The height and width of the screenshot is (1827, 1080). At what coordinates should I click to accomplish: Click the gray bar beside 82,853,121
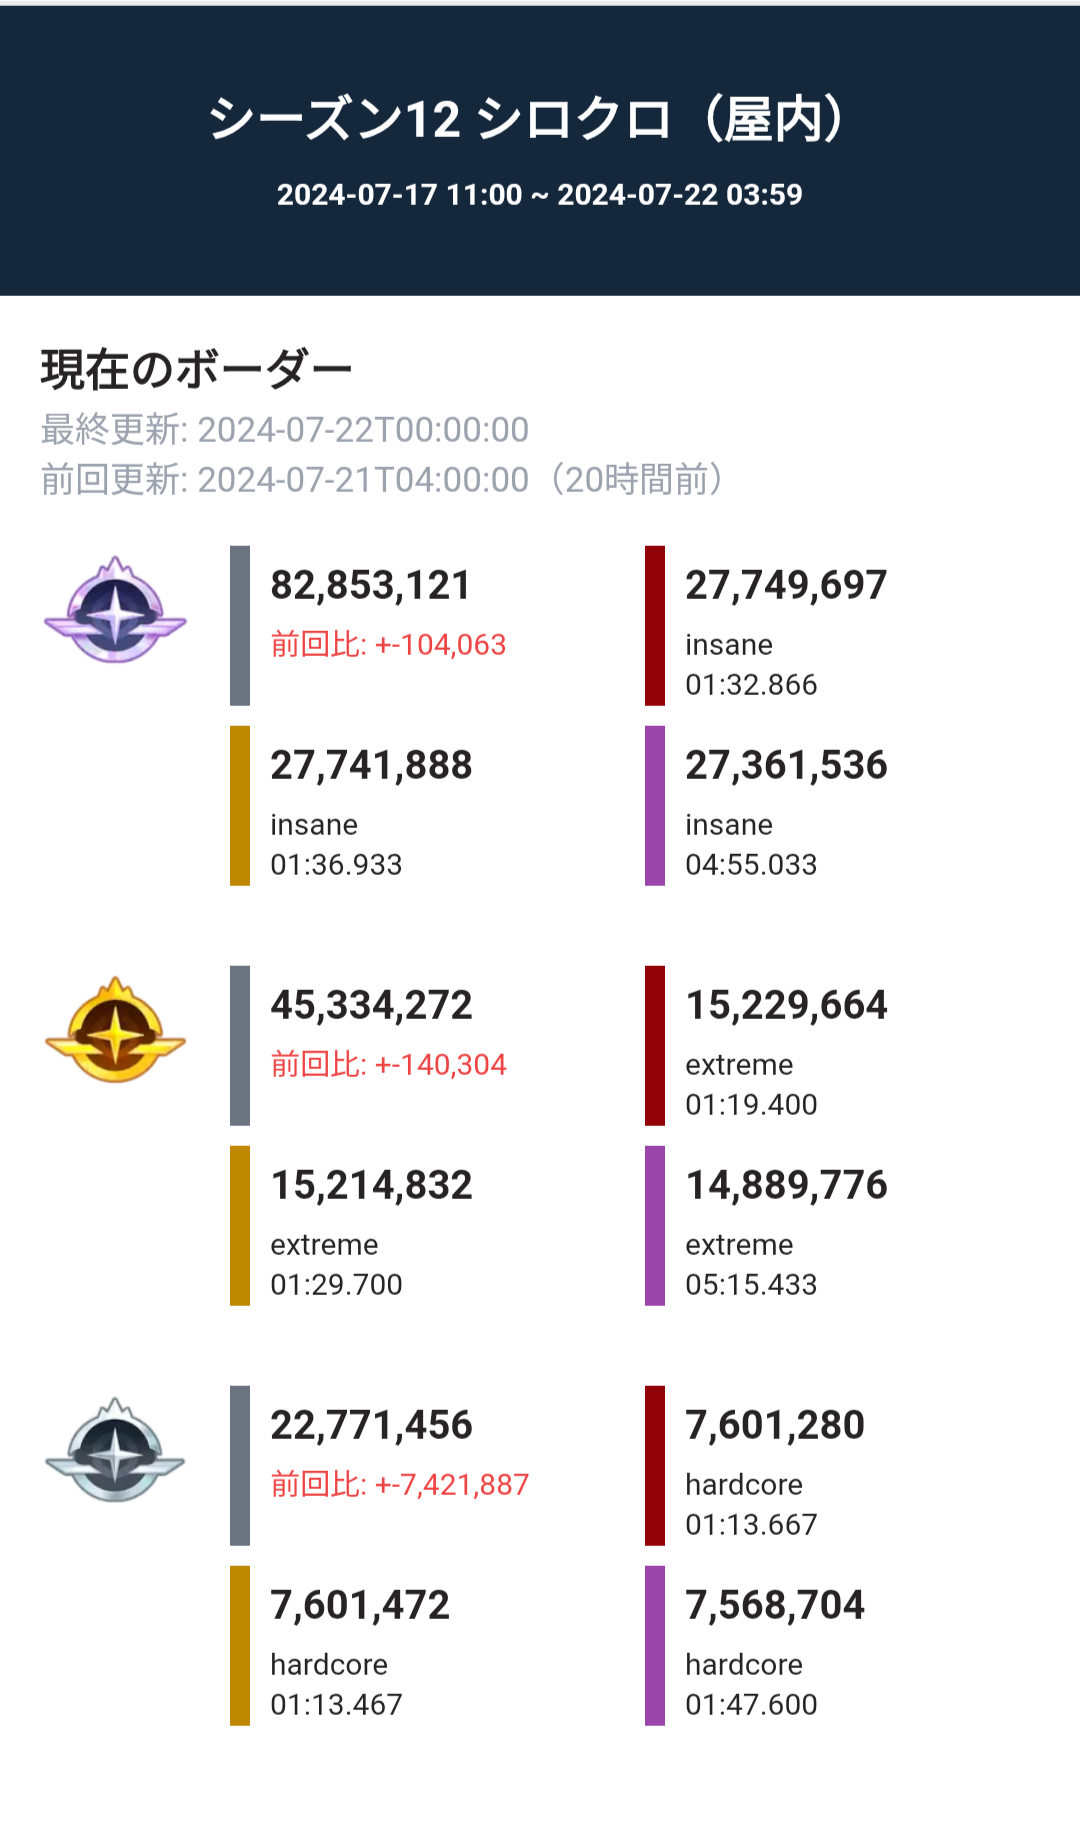[240, 626]
